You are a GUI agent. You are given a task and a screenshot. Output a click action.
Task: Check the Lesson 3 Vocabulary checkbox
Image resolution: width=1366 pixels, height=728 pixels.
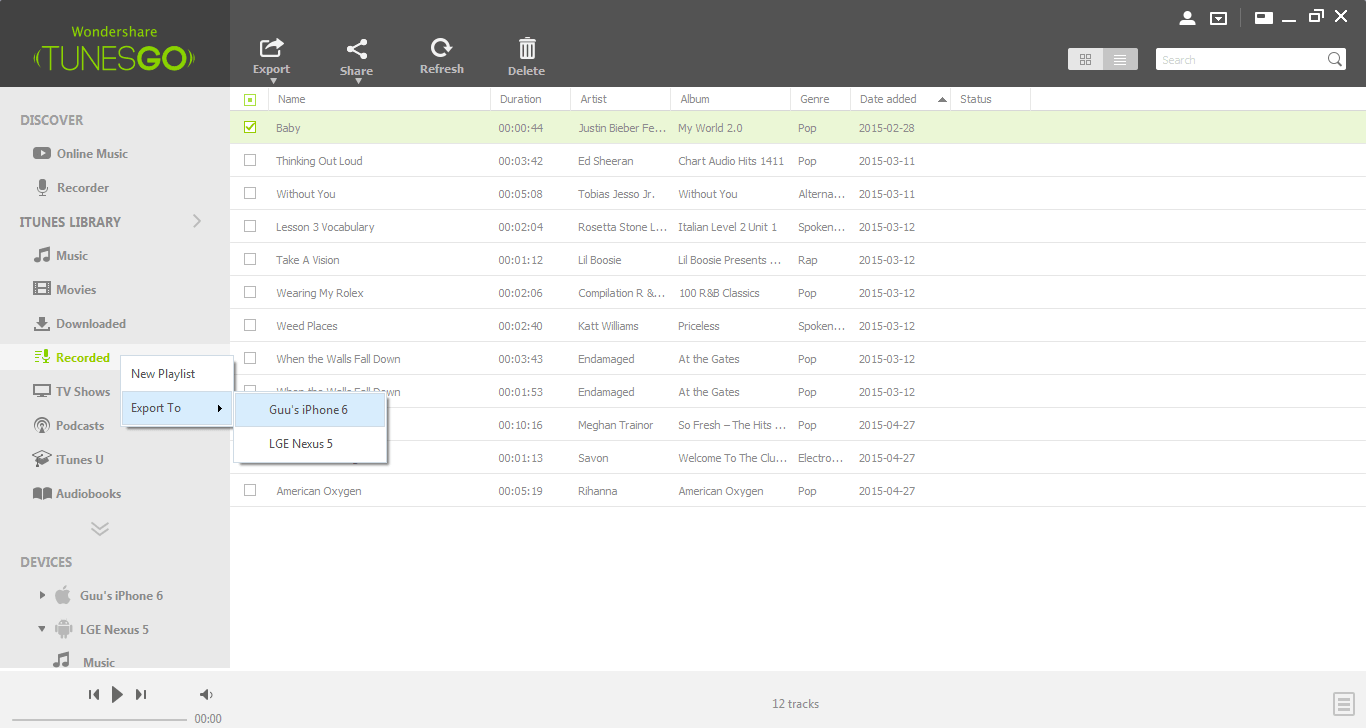pos(250,226)
